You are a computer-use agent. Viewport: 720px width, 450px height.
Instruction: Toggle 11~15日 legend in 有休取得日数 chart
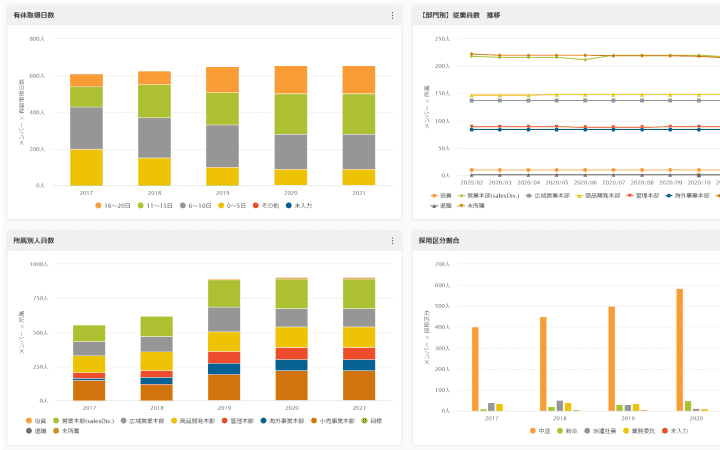(x=155, y=206)
